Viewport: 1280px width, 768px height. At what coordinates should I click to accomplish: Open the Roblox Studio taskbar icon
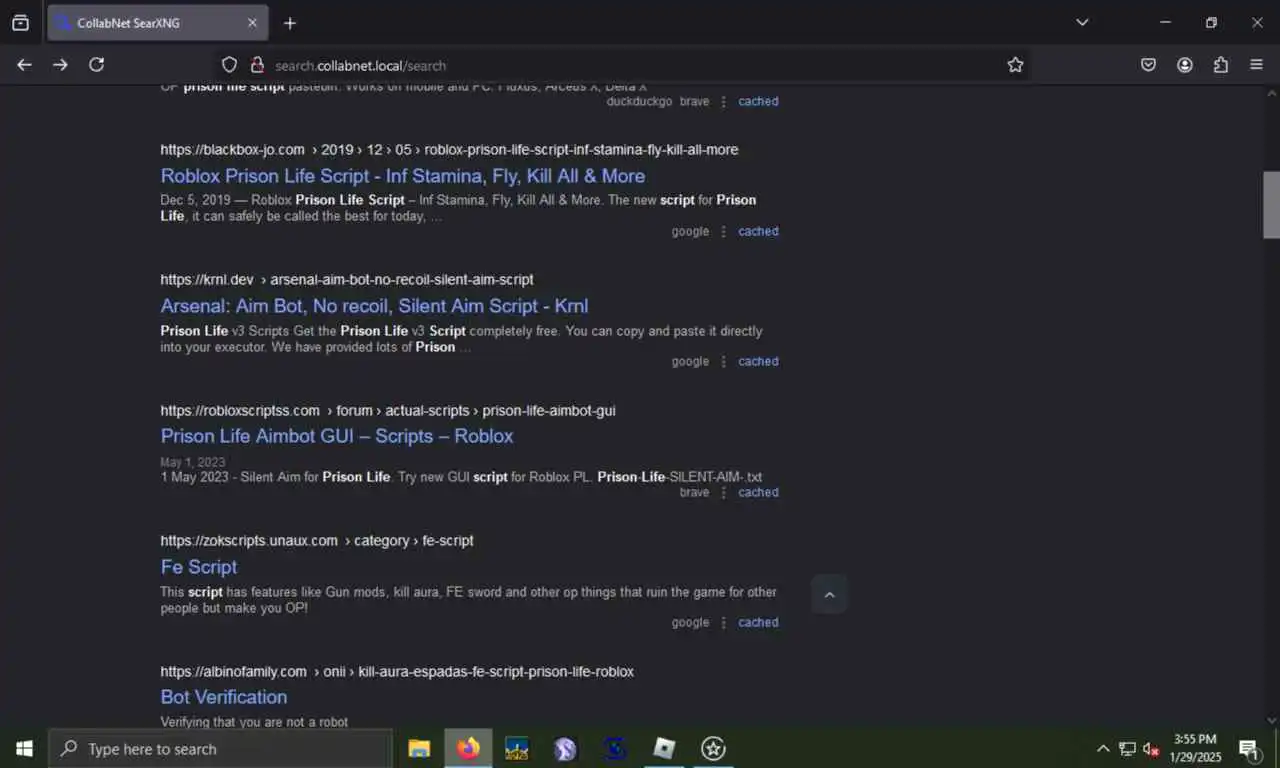(664, 748)
